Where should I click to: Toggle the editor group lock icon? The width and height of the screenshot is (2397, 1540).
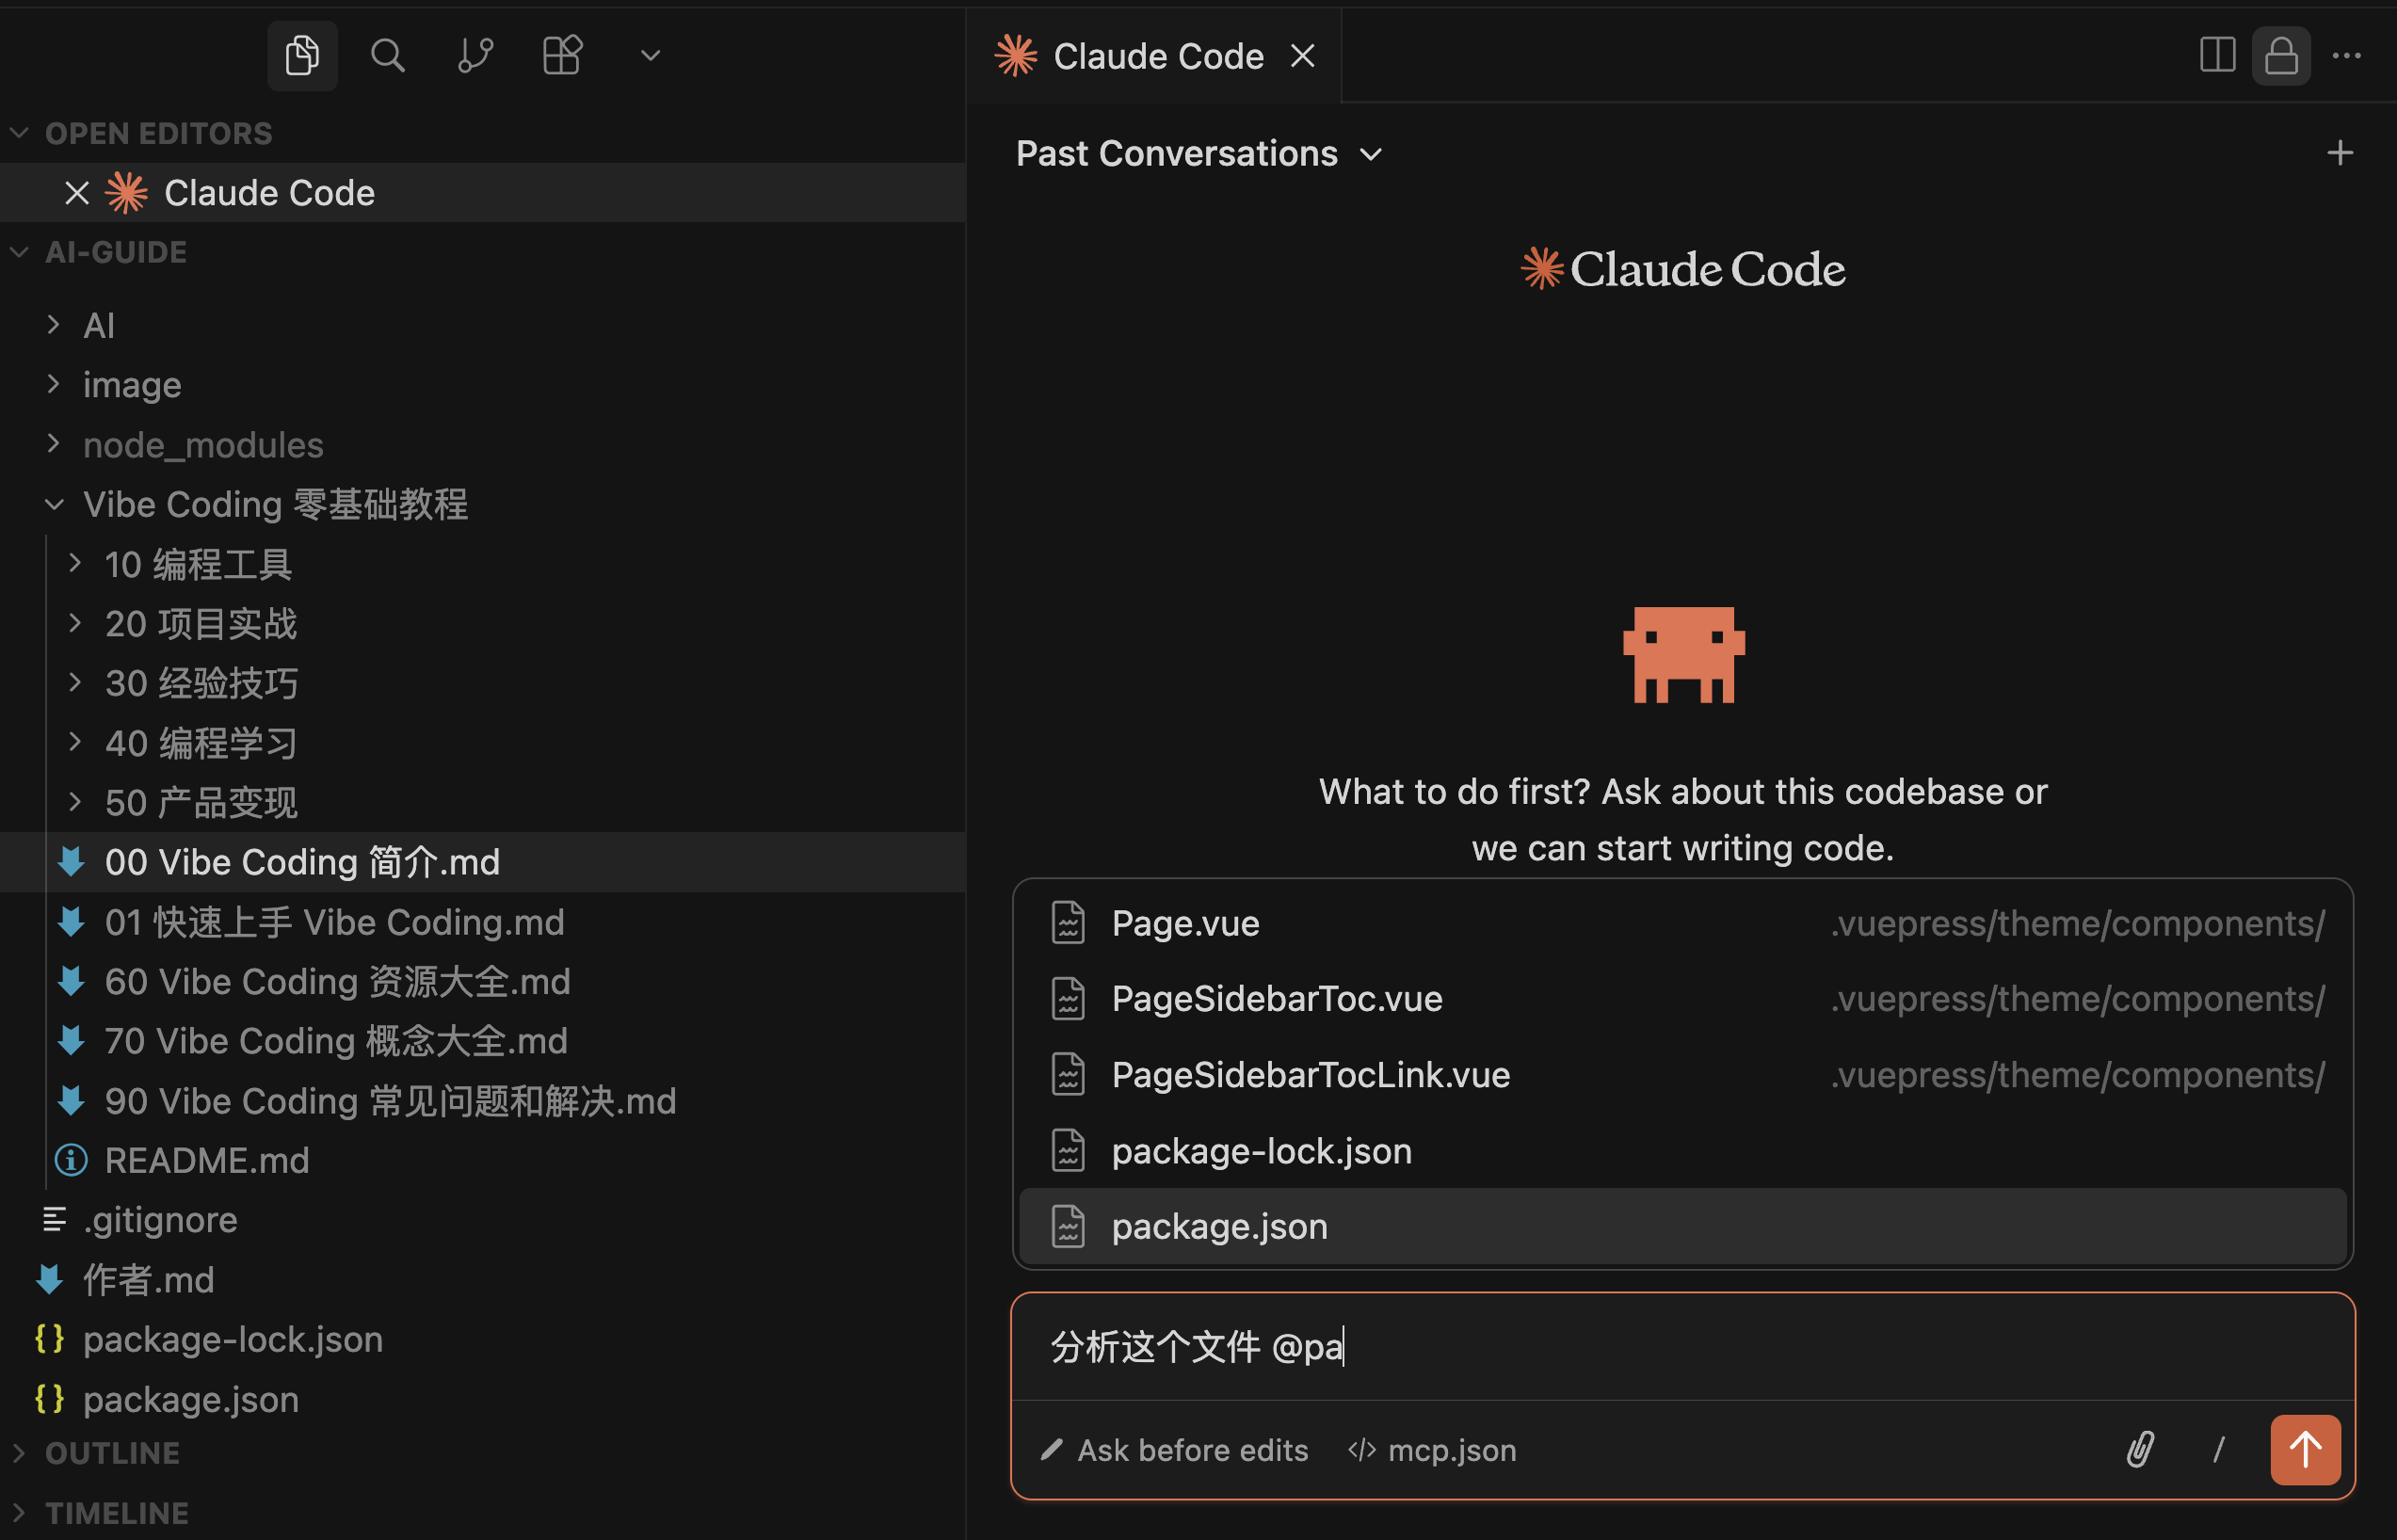coord(2280,55)
